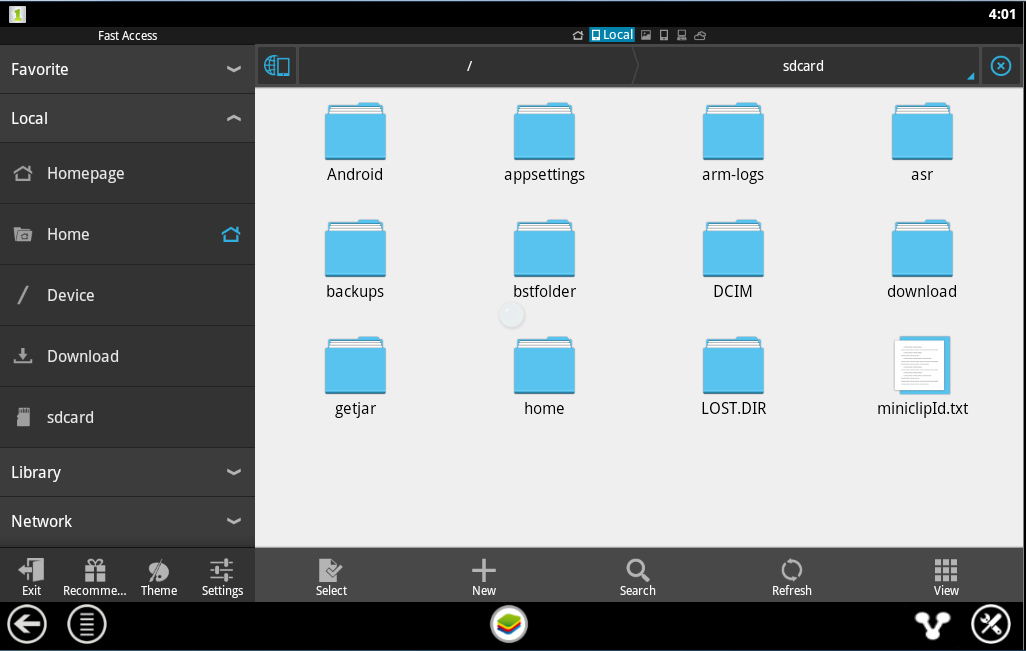
Task: Open the Android folder
Action: 355,143
